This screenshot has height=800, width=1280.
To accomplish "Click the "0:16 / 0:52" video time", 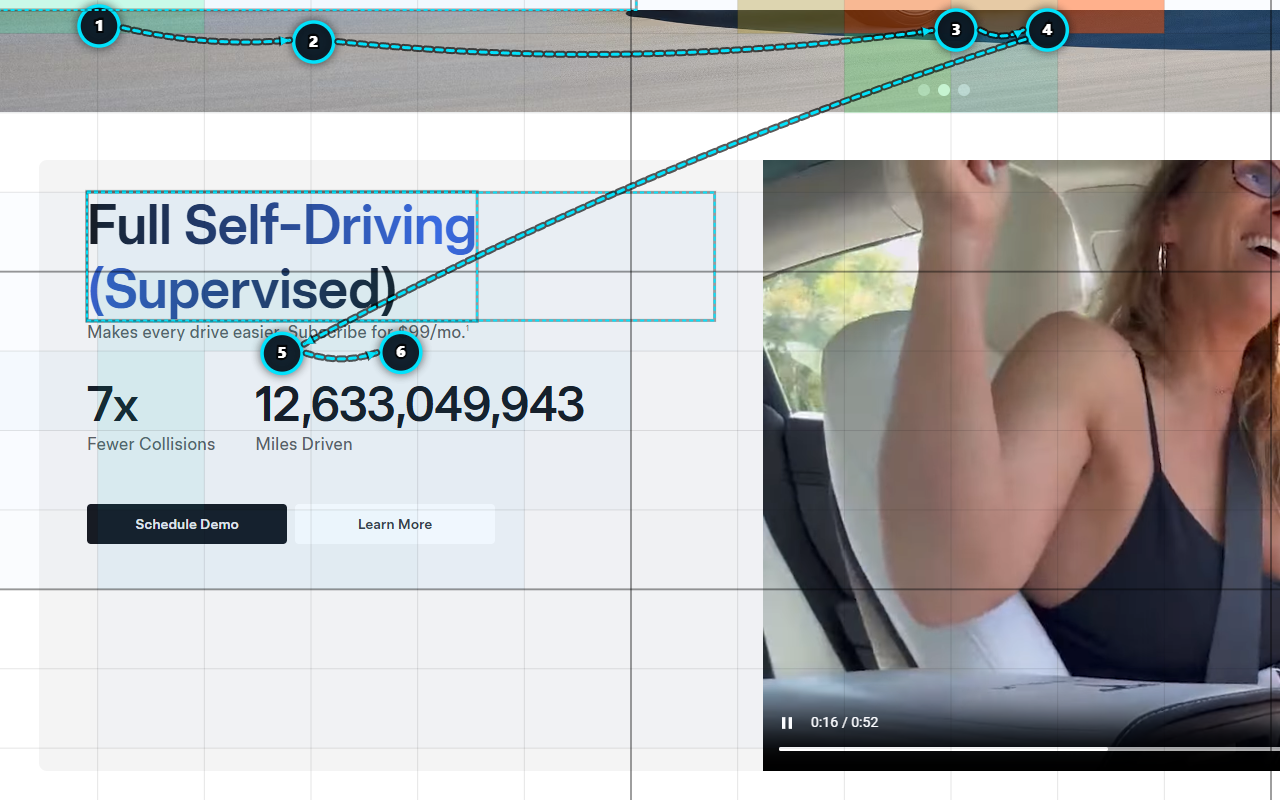I will pyautogui.click(x=845, y=722).
